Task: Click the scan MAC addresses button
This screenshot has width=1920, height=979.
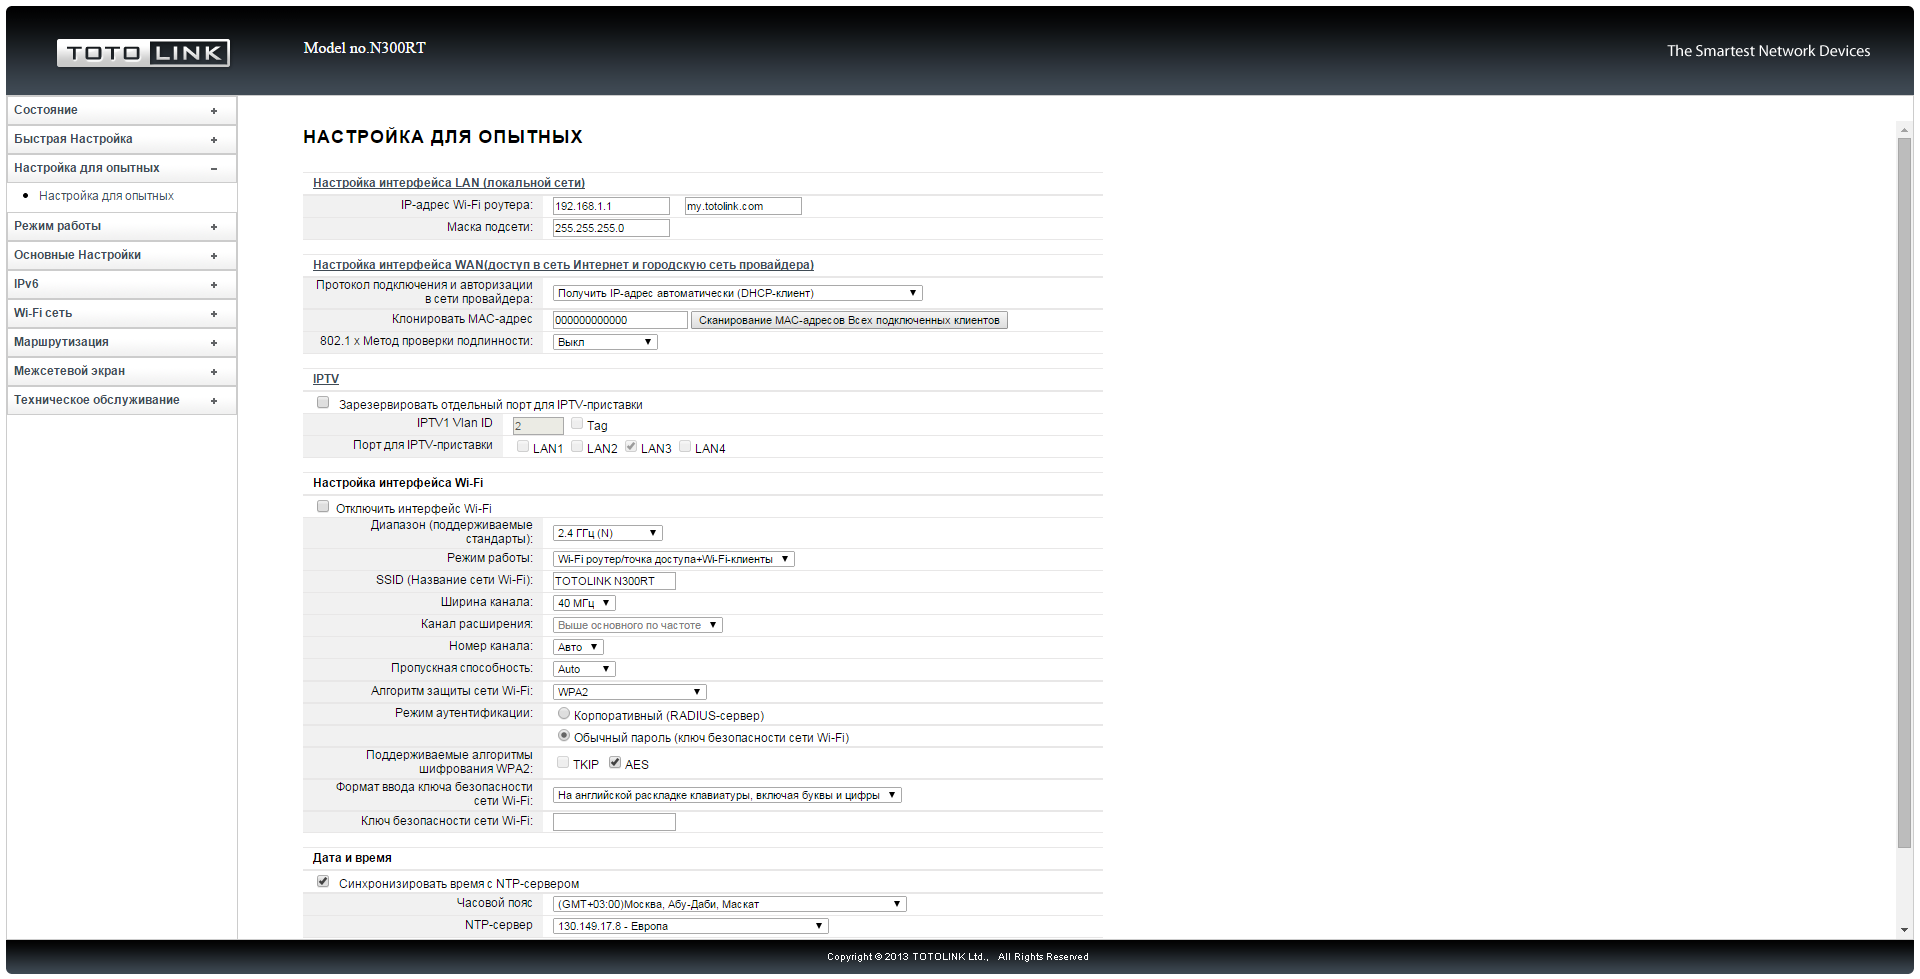Action: point(849,320)
